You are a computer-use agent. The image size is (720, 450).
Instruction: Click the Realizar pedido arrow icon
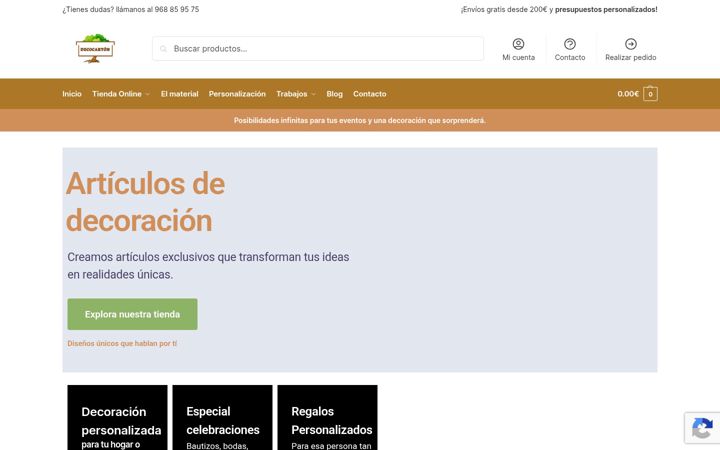[630, 44]
